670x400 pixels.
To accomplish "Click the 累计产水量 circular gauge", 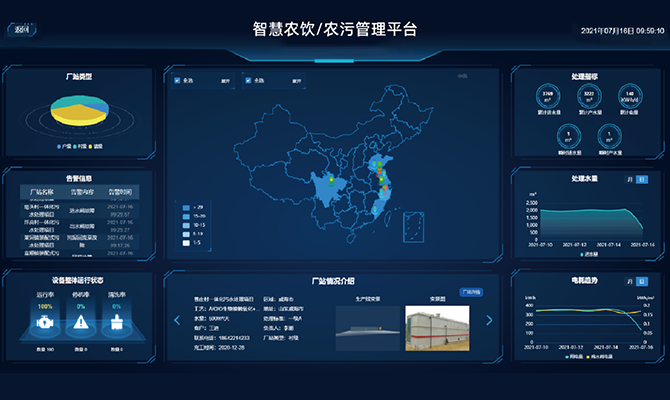I will [589, 99].
